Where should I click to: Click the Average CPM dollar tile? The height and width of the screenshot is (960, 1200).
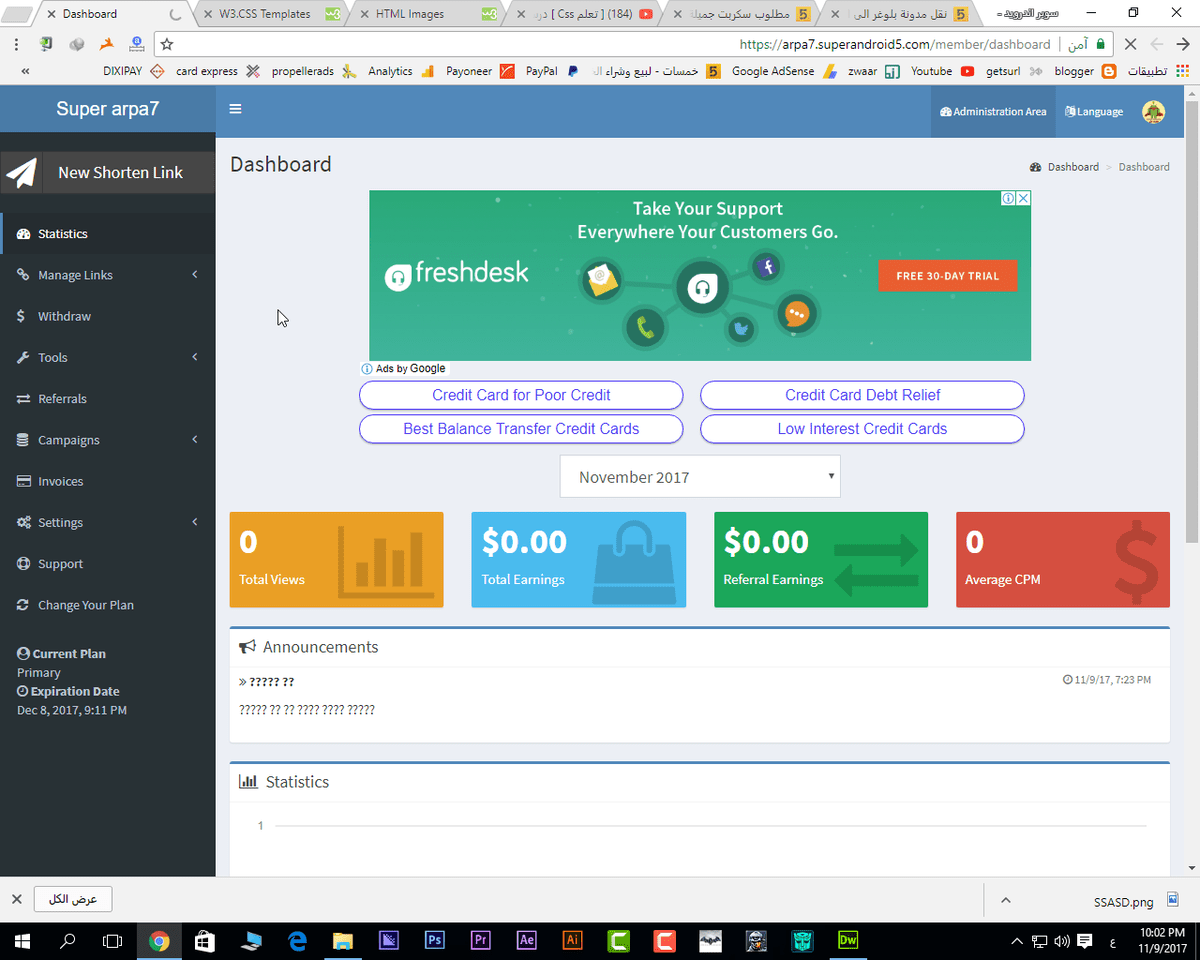point(1062,559)
